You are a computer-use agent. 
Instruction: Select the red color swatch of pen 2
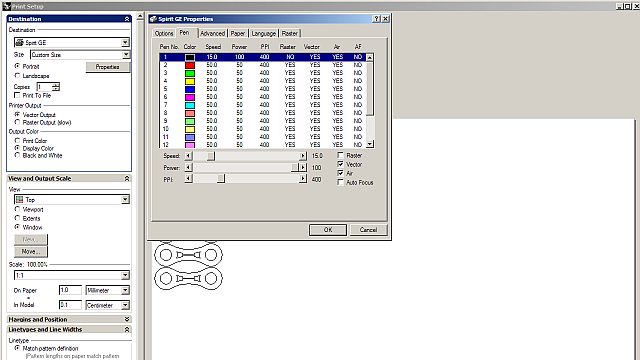tap(190, 65)
